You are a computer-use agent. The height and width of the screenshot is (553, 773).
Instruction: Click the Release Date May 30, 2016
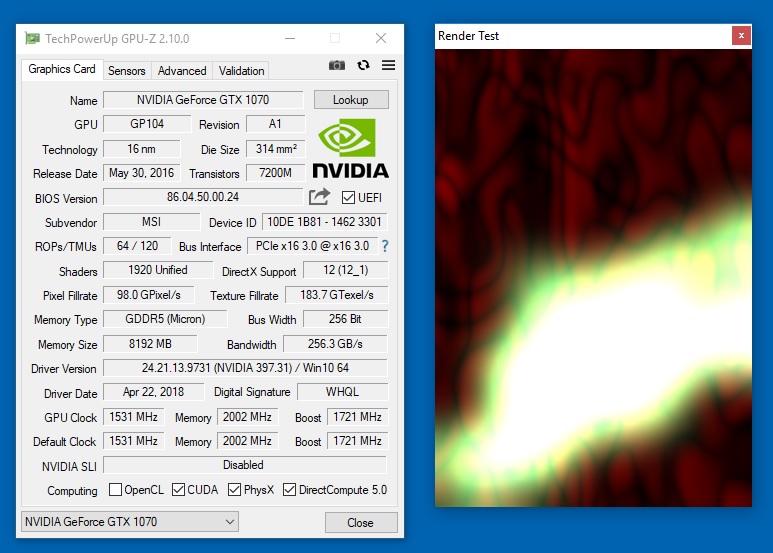pyautogui.click(x=141, y=173)
